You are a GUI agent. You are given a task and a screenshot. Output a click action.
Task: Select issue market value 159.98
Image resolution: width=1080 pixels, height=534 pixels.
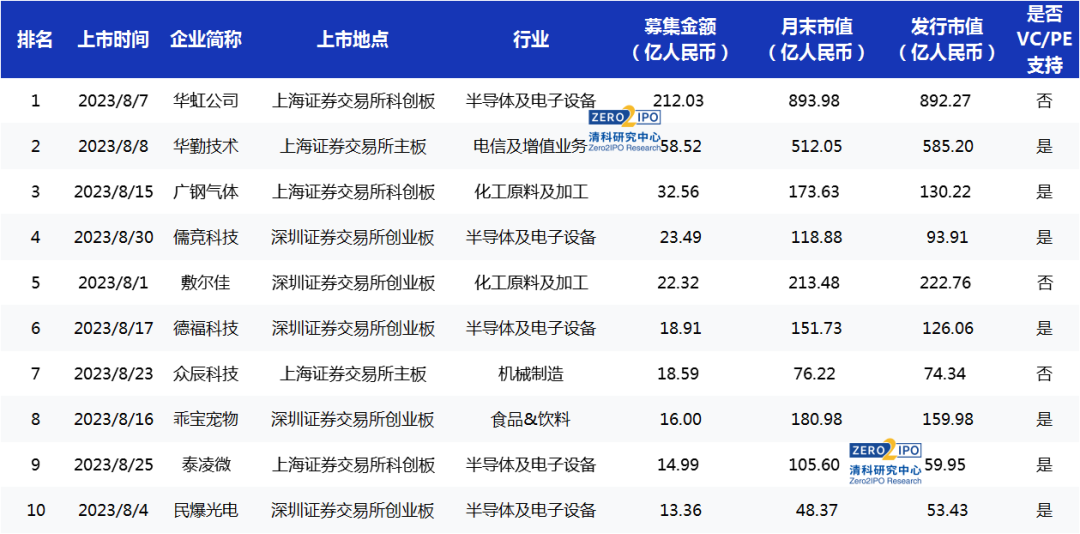coord(947,420)
